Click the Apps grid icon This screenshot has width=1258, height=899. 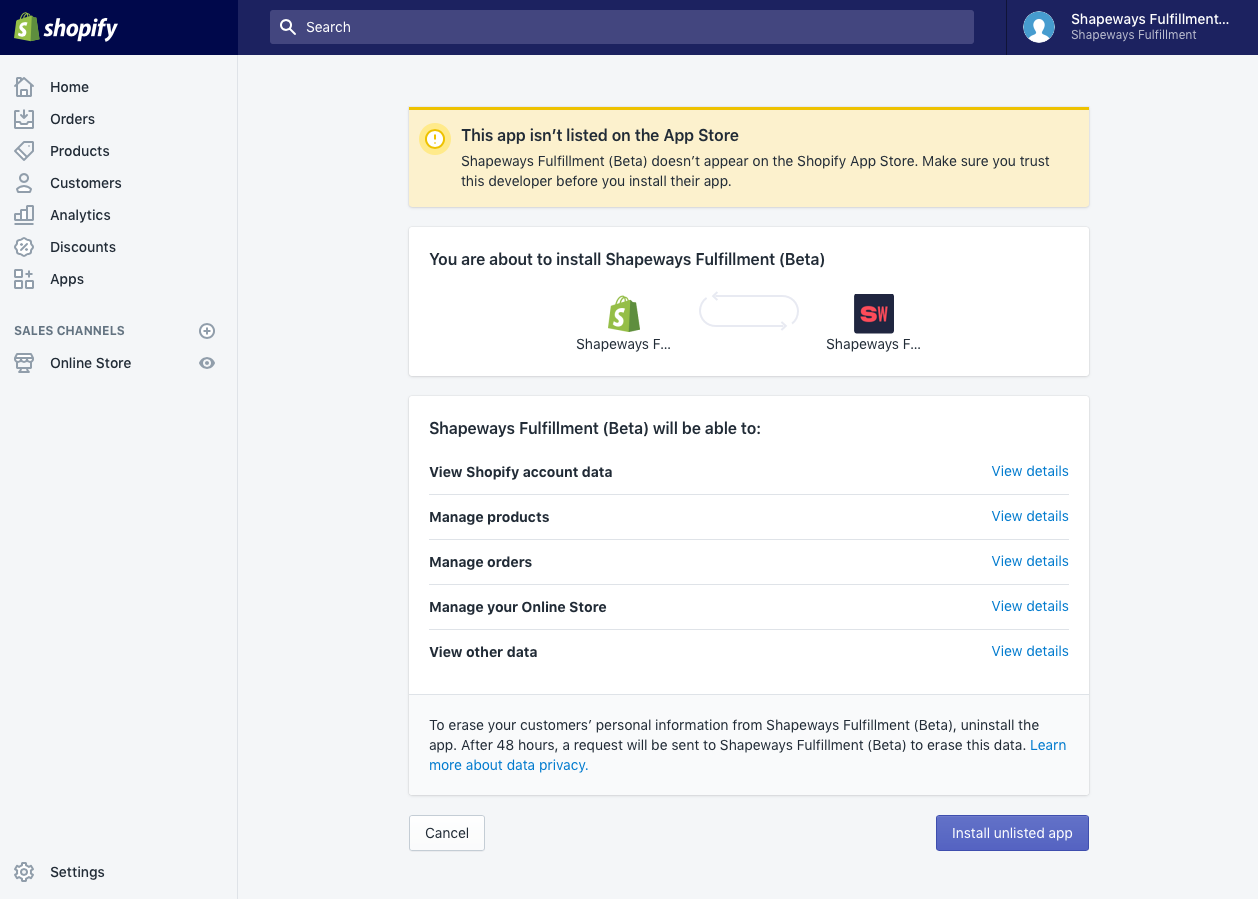24,279
